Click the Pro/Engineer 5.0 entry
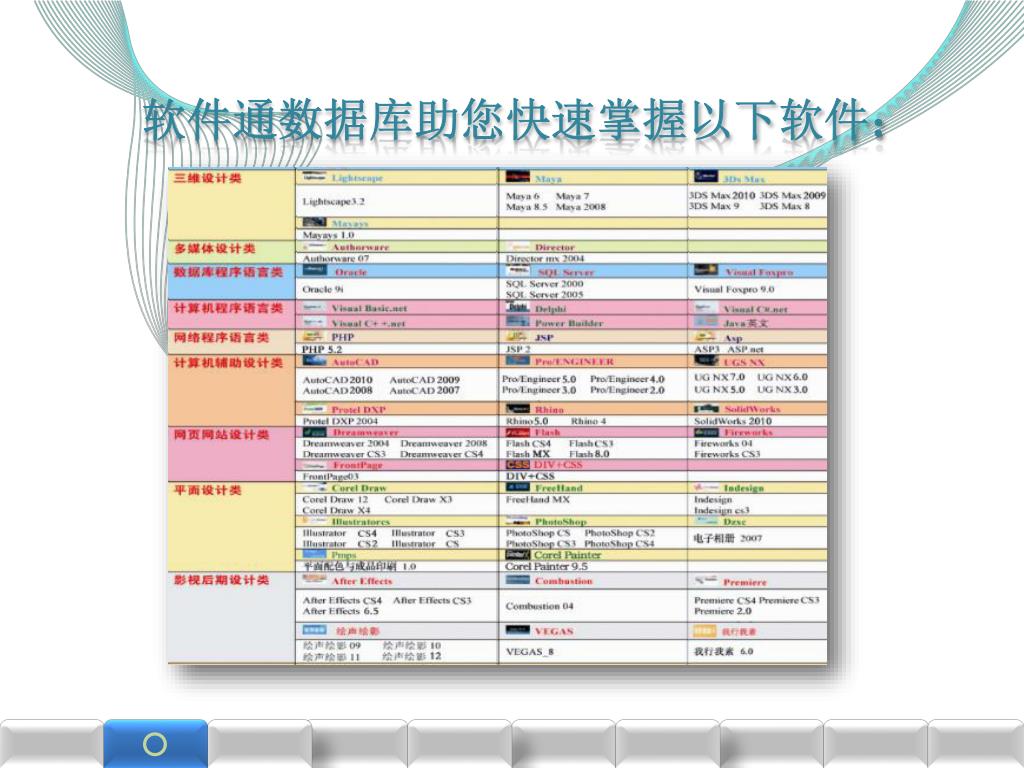 coord(539,379)
